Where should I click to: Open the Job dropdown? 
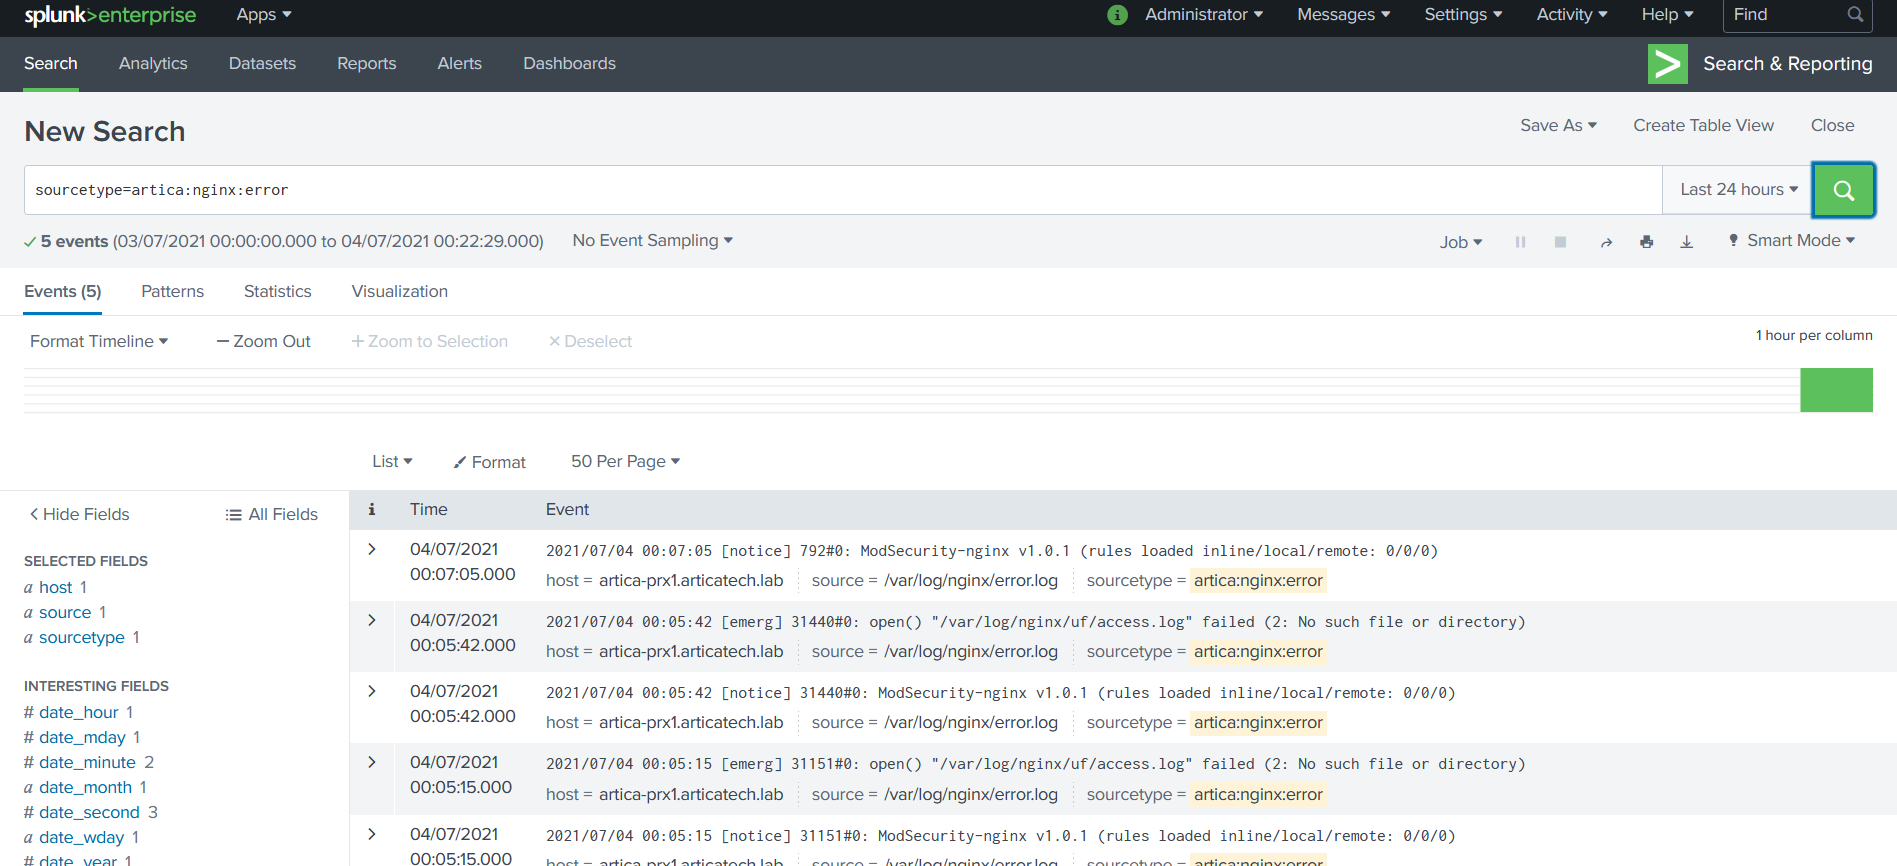(x=1460, y=242)
